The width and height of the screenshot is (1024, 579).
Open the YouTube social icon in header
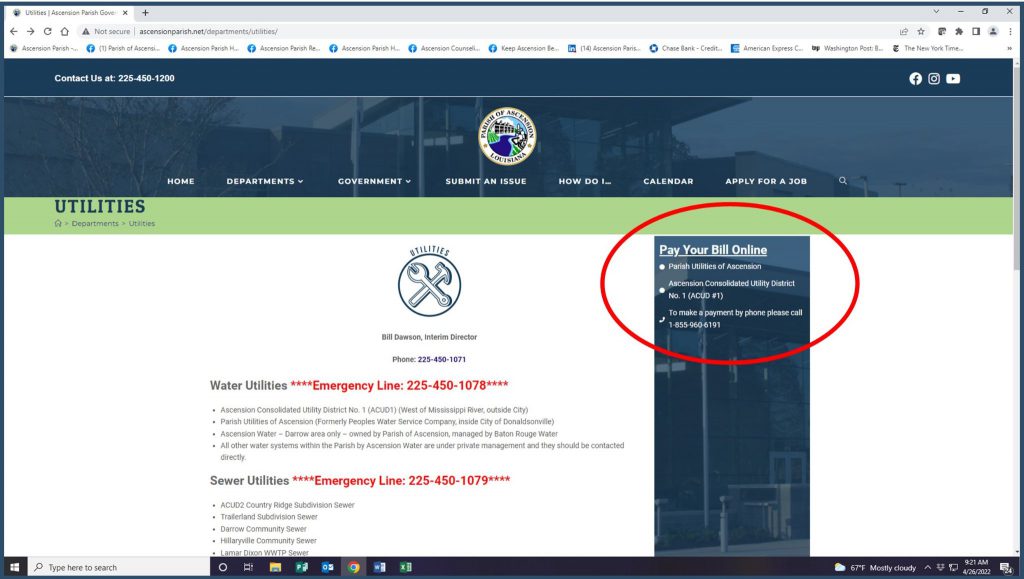[953, 79]
